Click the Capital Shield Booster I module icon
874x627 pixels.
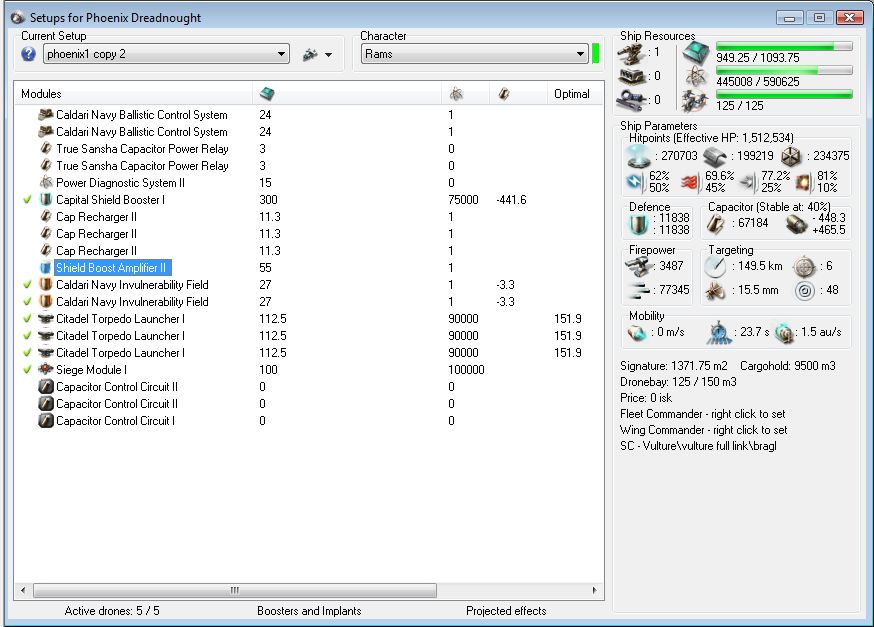46,200
